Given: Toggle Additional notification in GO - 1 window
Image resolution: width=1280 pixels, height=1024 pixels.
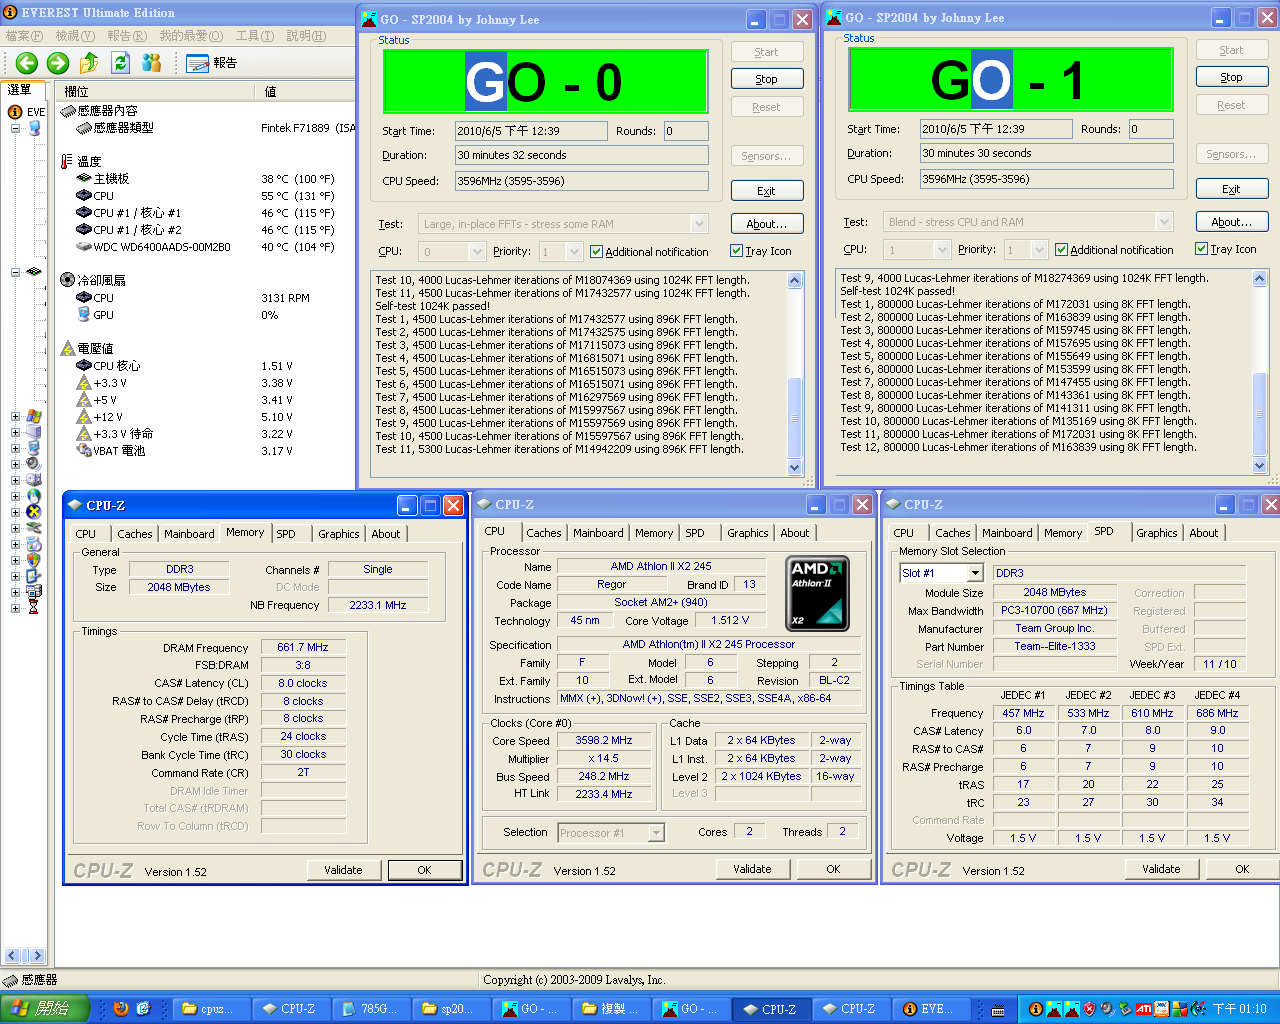Looking at the screenshot, I should [x=1062, y=250].
